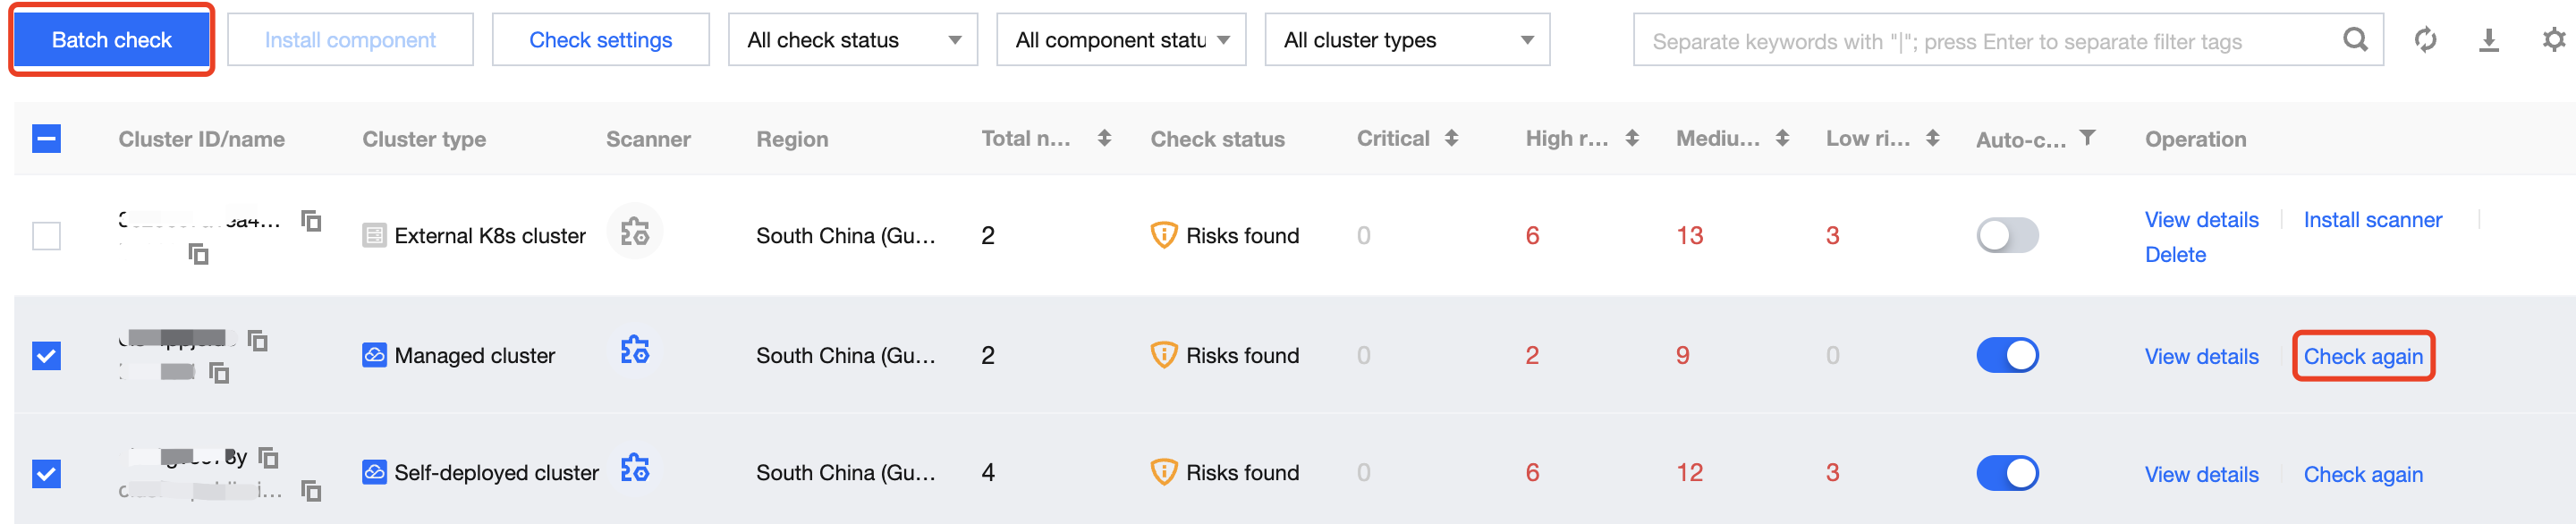The width and height of the screenshot is (2576, 524).
Task: Click the refresh list icon
Action: tap(2425, 40)
